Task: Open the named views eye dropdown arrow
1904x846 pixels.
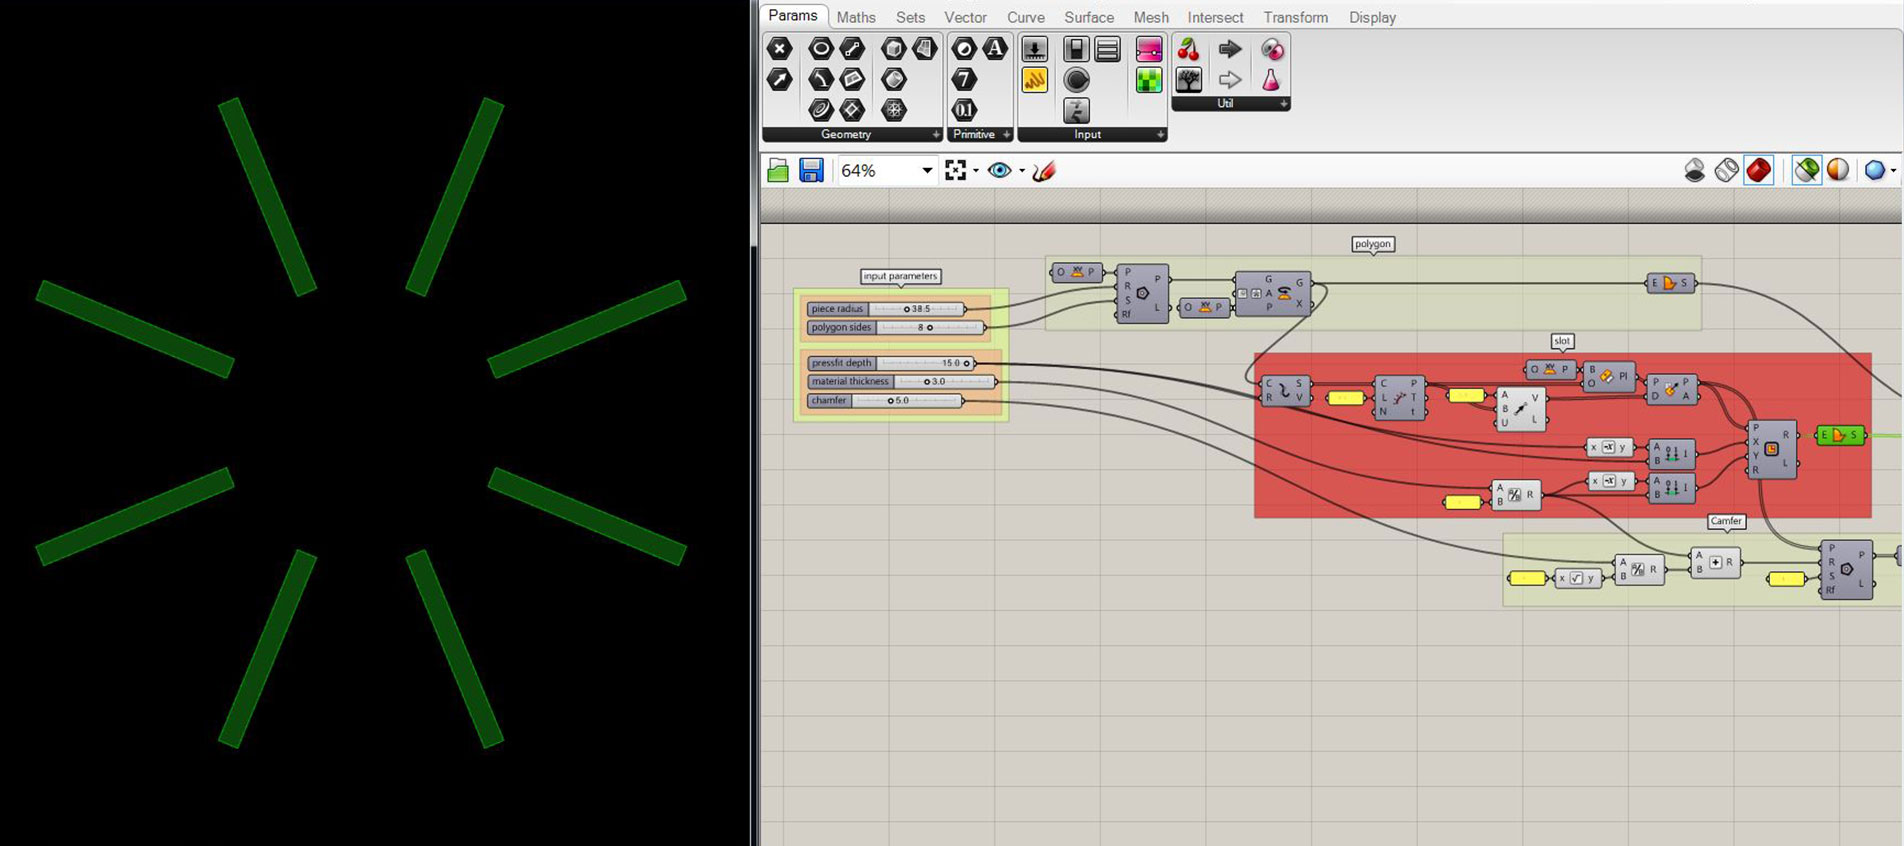Action: pyautogui.click(x=1022, y=171)
